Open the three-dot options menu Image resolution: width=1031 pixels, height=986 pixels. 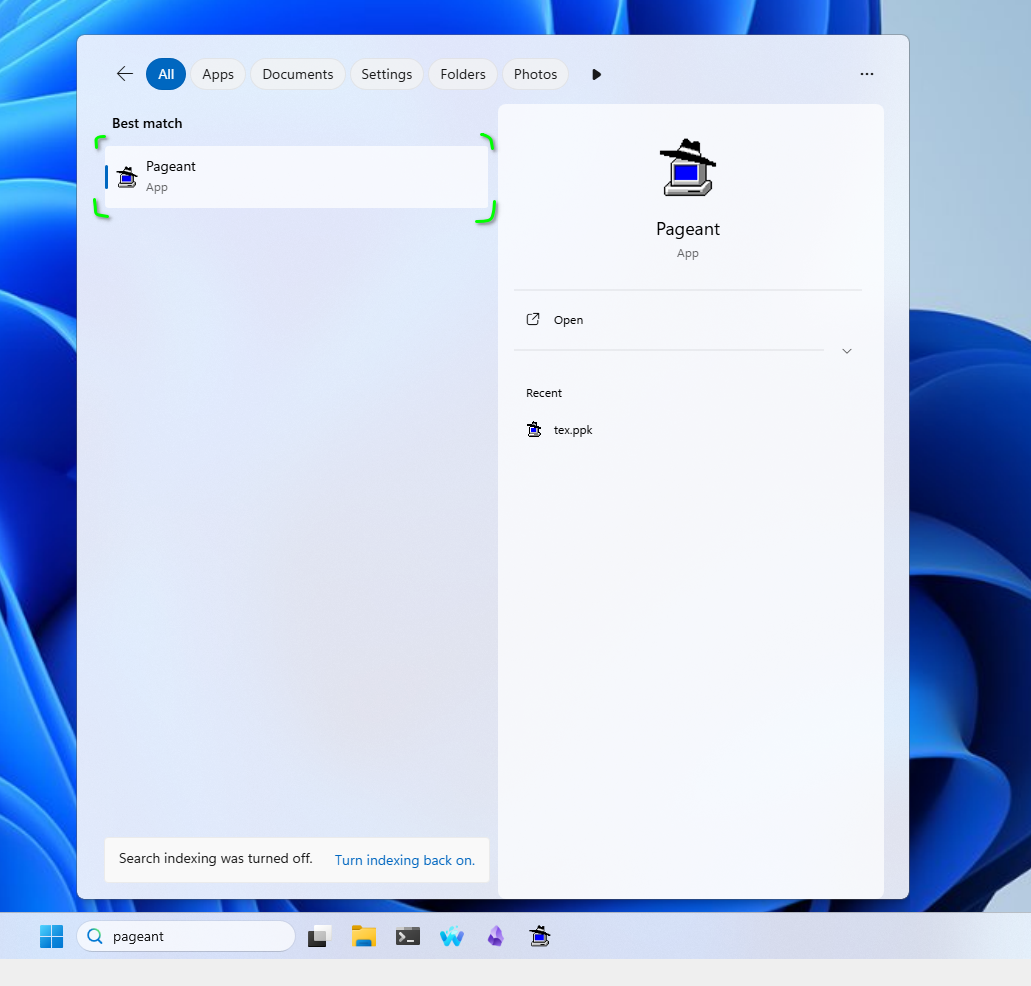[x=867, y=74]
